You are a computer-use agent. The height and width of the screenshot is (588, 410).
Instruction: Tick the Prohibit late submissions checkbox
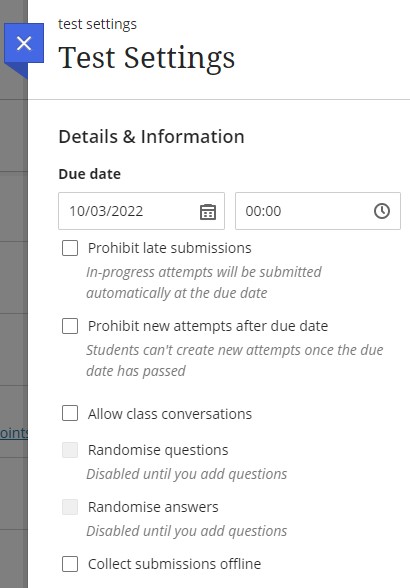click(x=70, y=248)
